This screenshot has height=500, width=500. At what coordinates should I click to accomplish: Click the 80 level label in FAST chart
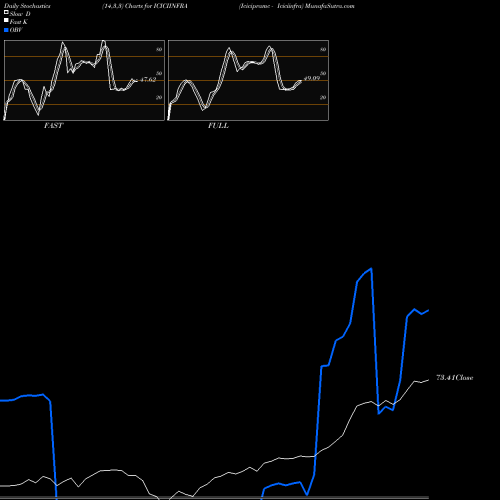click(x=159, y=49)
